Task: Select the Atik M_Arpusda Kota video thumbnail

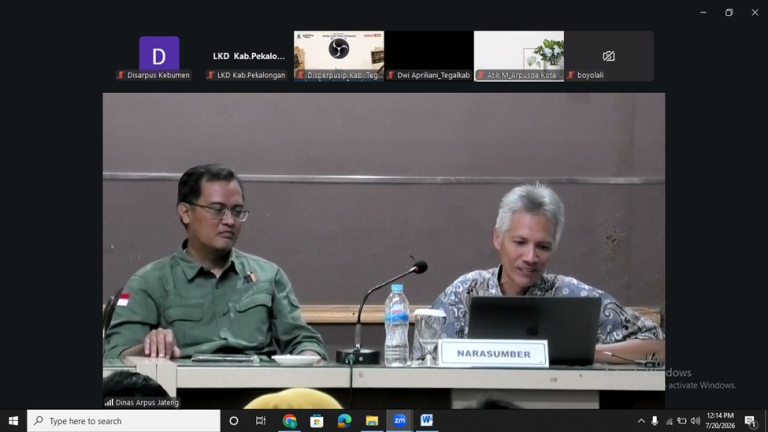Action: pos(519,56)
